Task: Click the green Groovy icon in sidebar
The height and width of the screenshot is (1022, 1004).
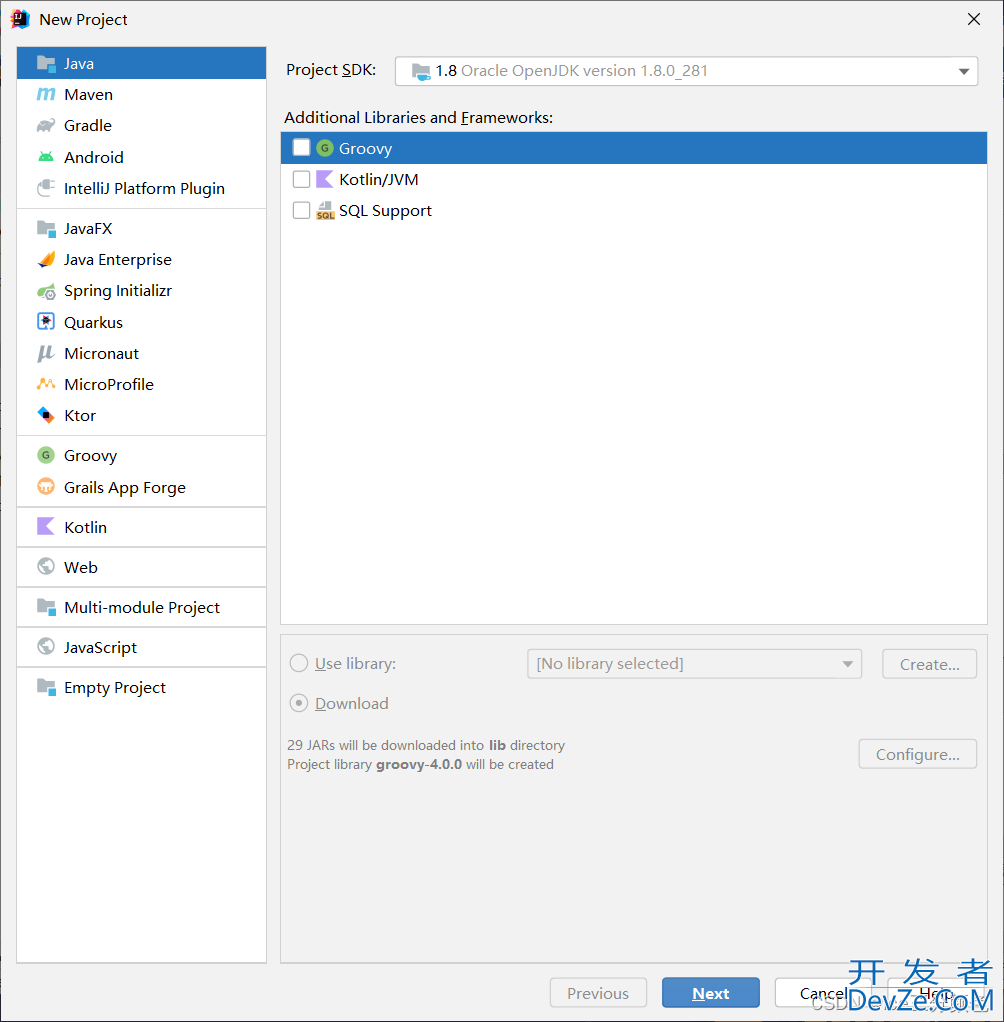Action: [x=46, y=455]
